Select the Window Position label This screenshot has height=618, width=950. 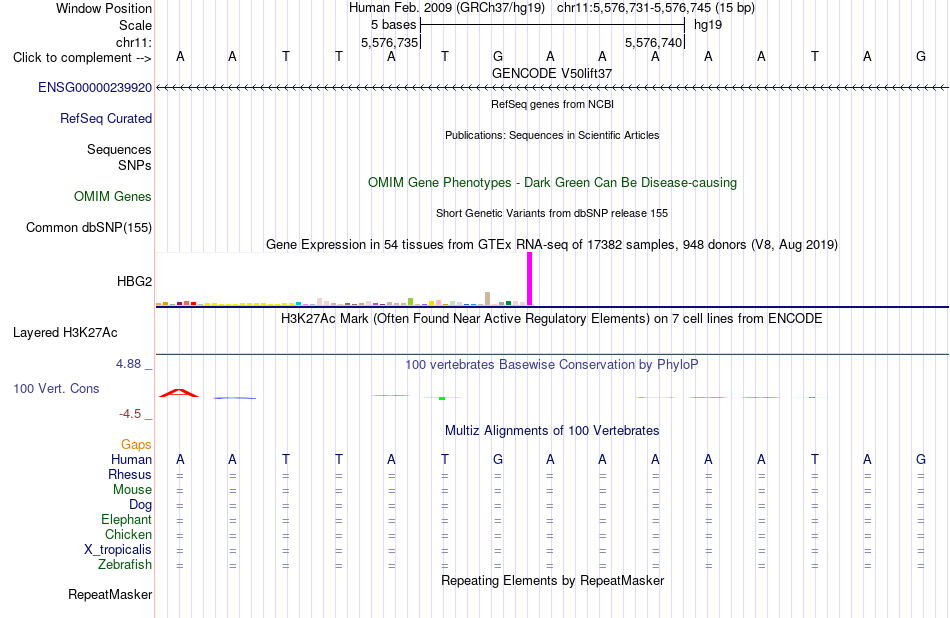click(x=104, y=9)
